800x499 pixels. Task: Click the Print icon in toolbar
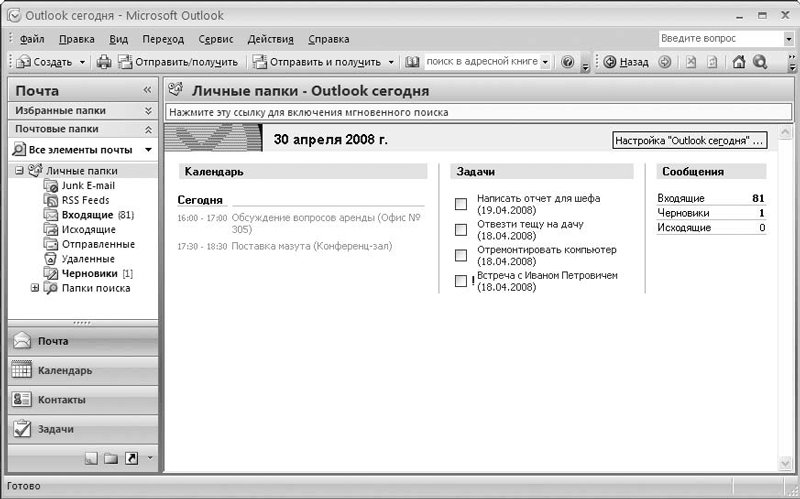[x=104, y=62]
